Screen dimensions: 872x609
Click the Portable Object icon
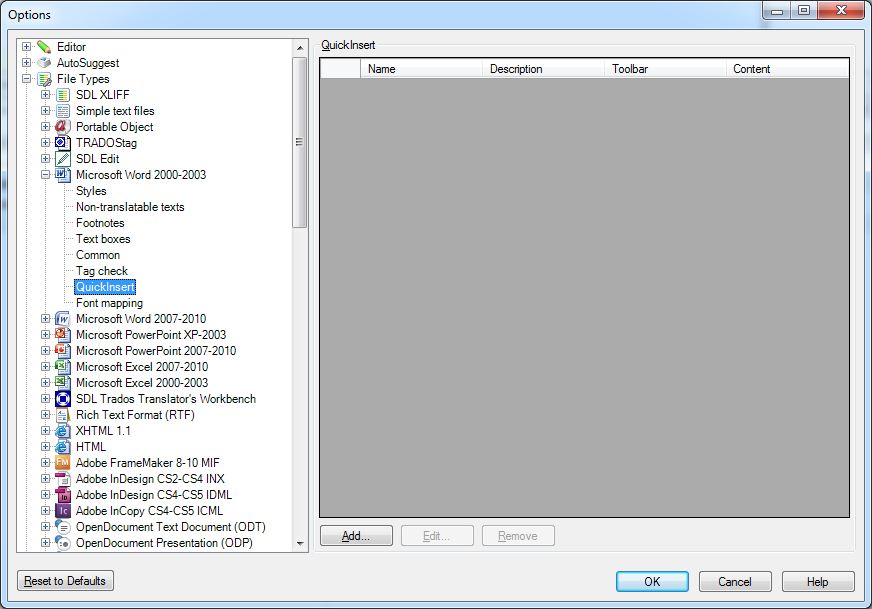click(63, 127)
